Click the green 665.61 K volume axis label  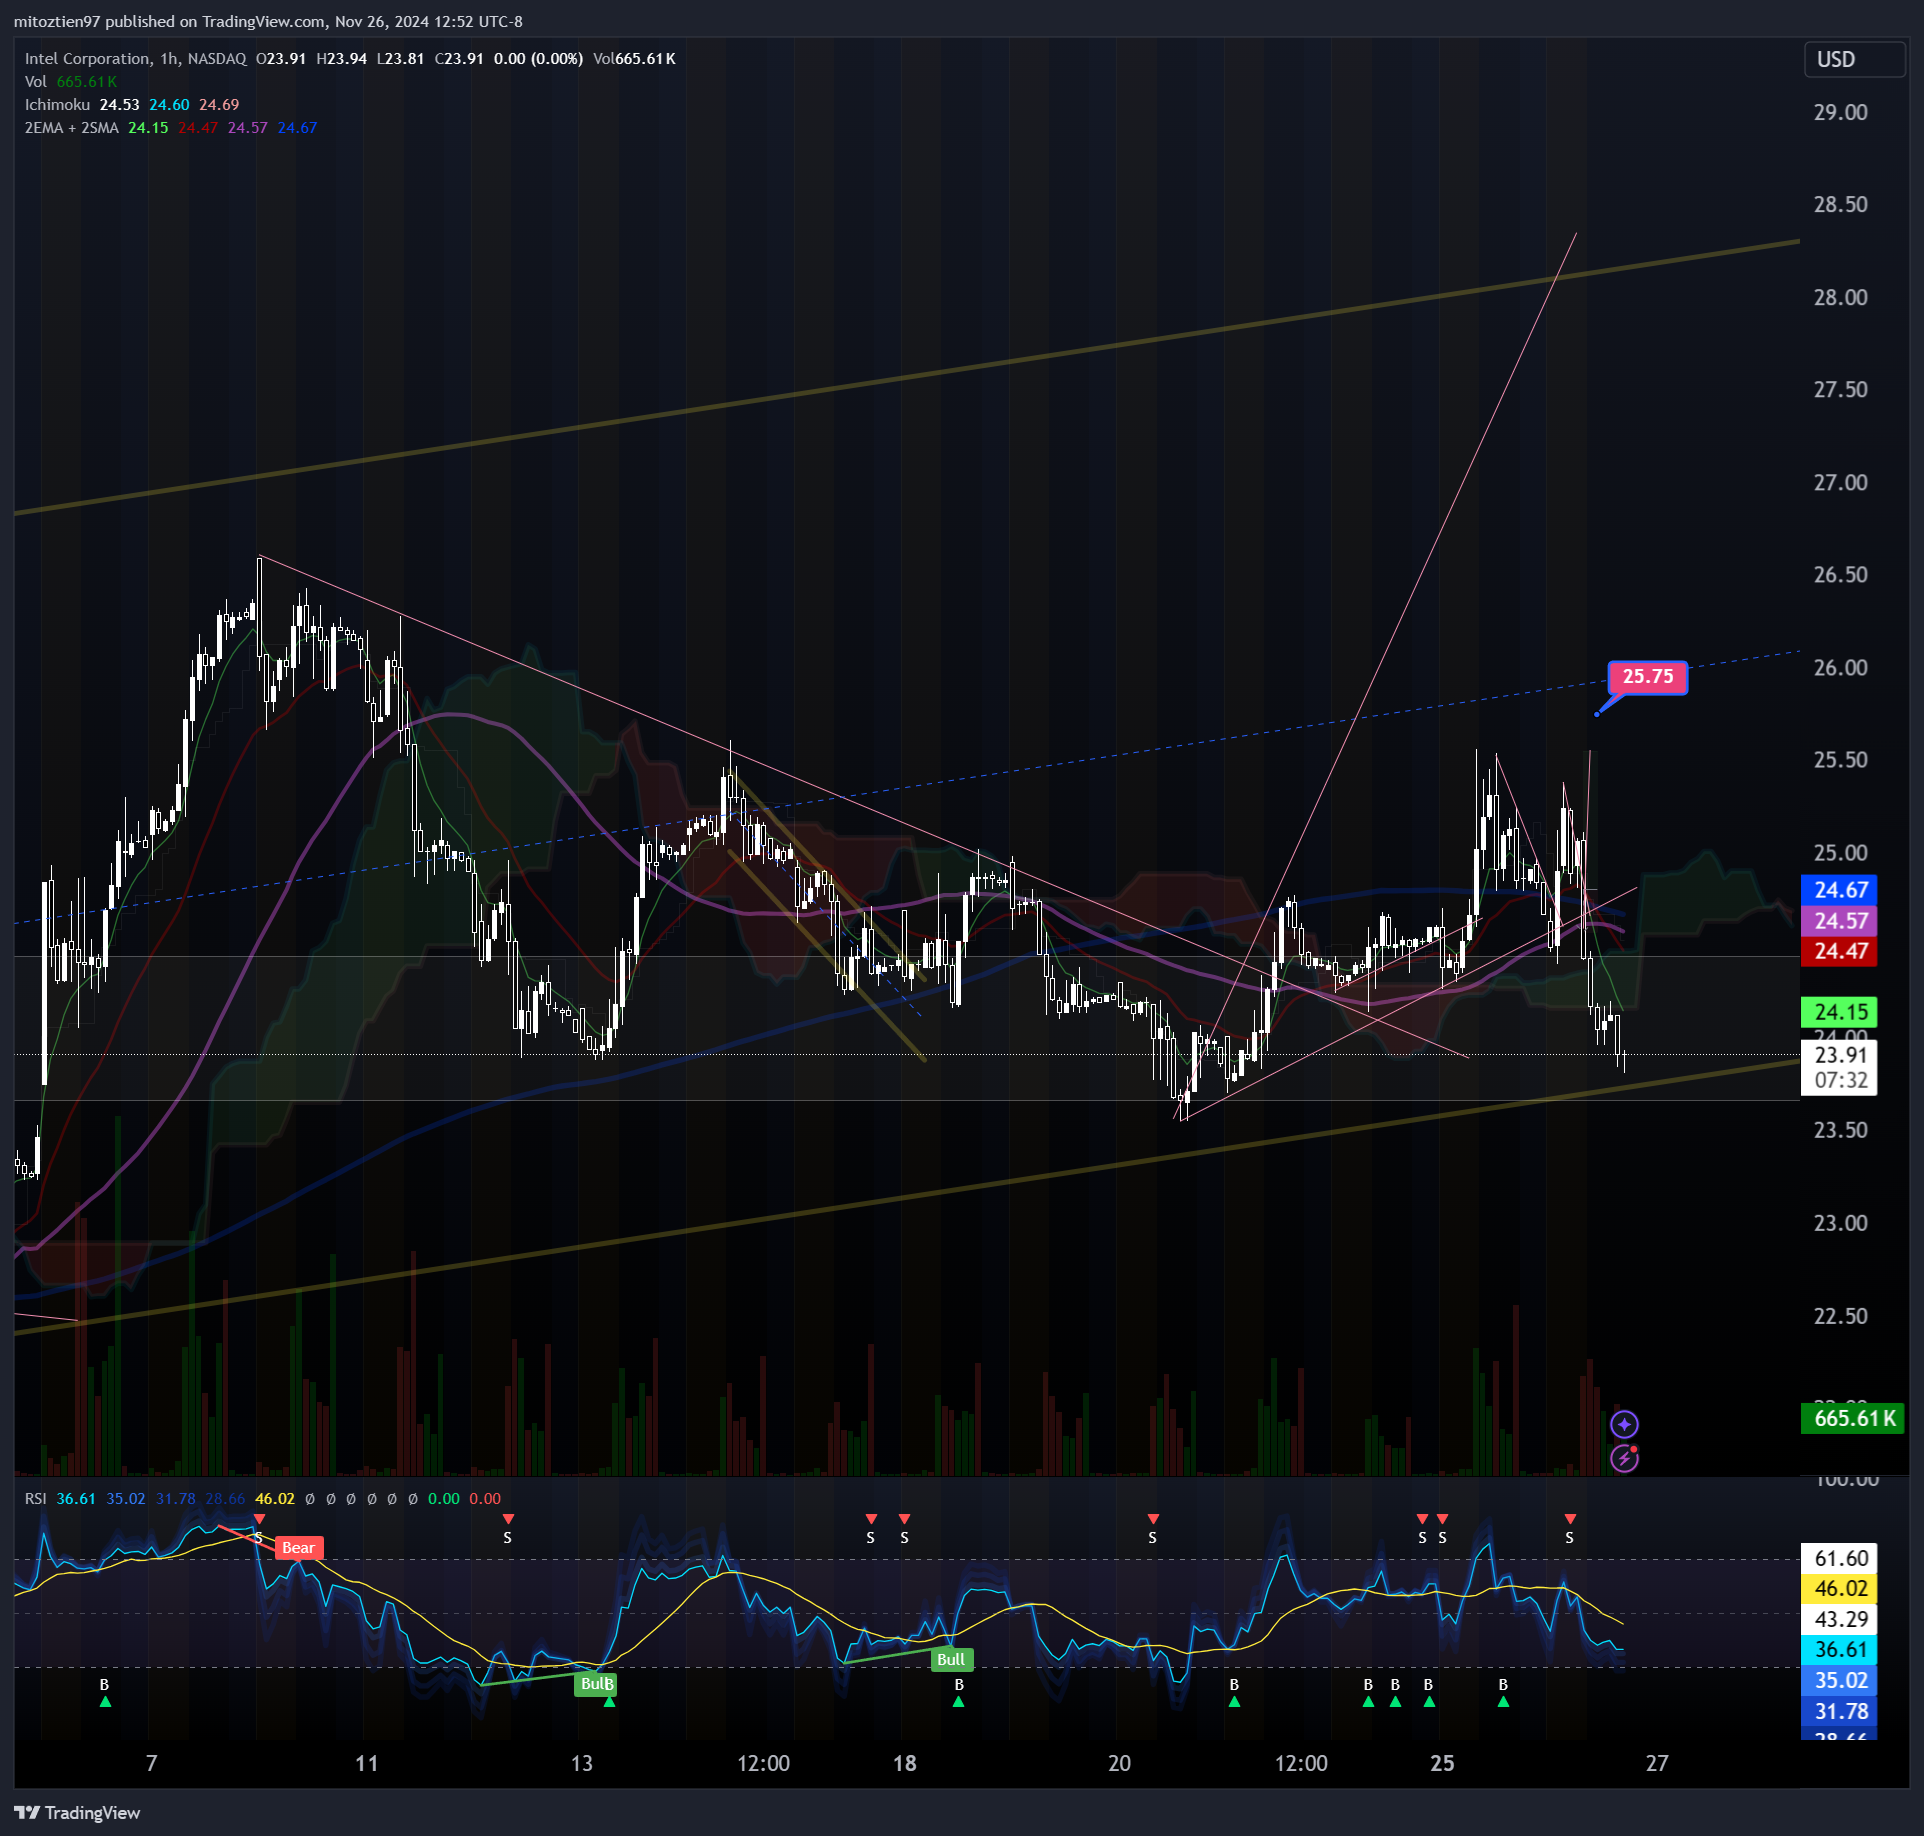click(1853, 1418)
